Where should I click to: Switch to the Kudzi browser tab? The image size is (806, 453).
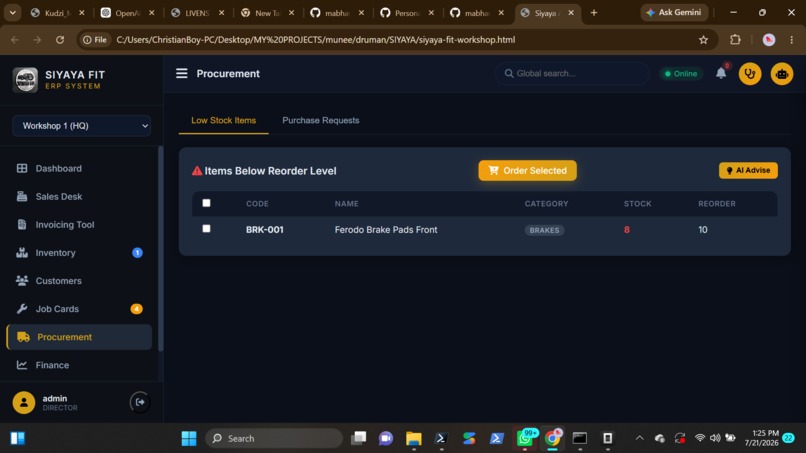(x=58, y=13)
